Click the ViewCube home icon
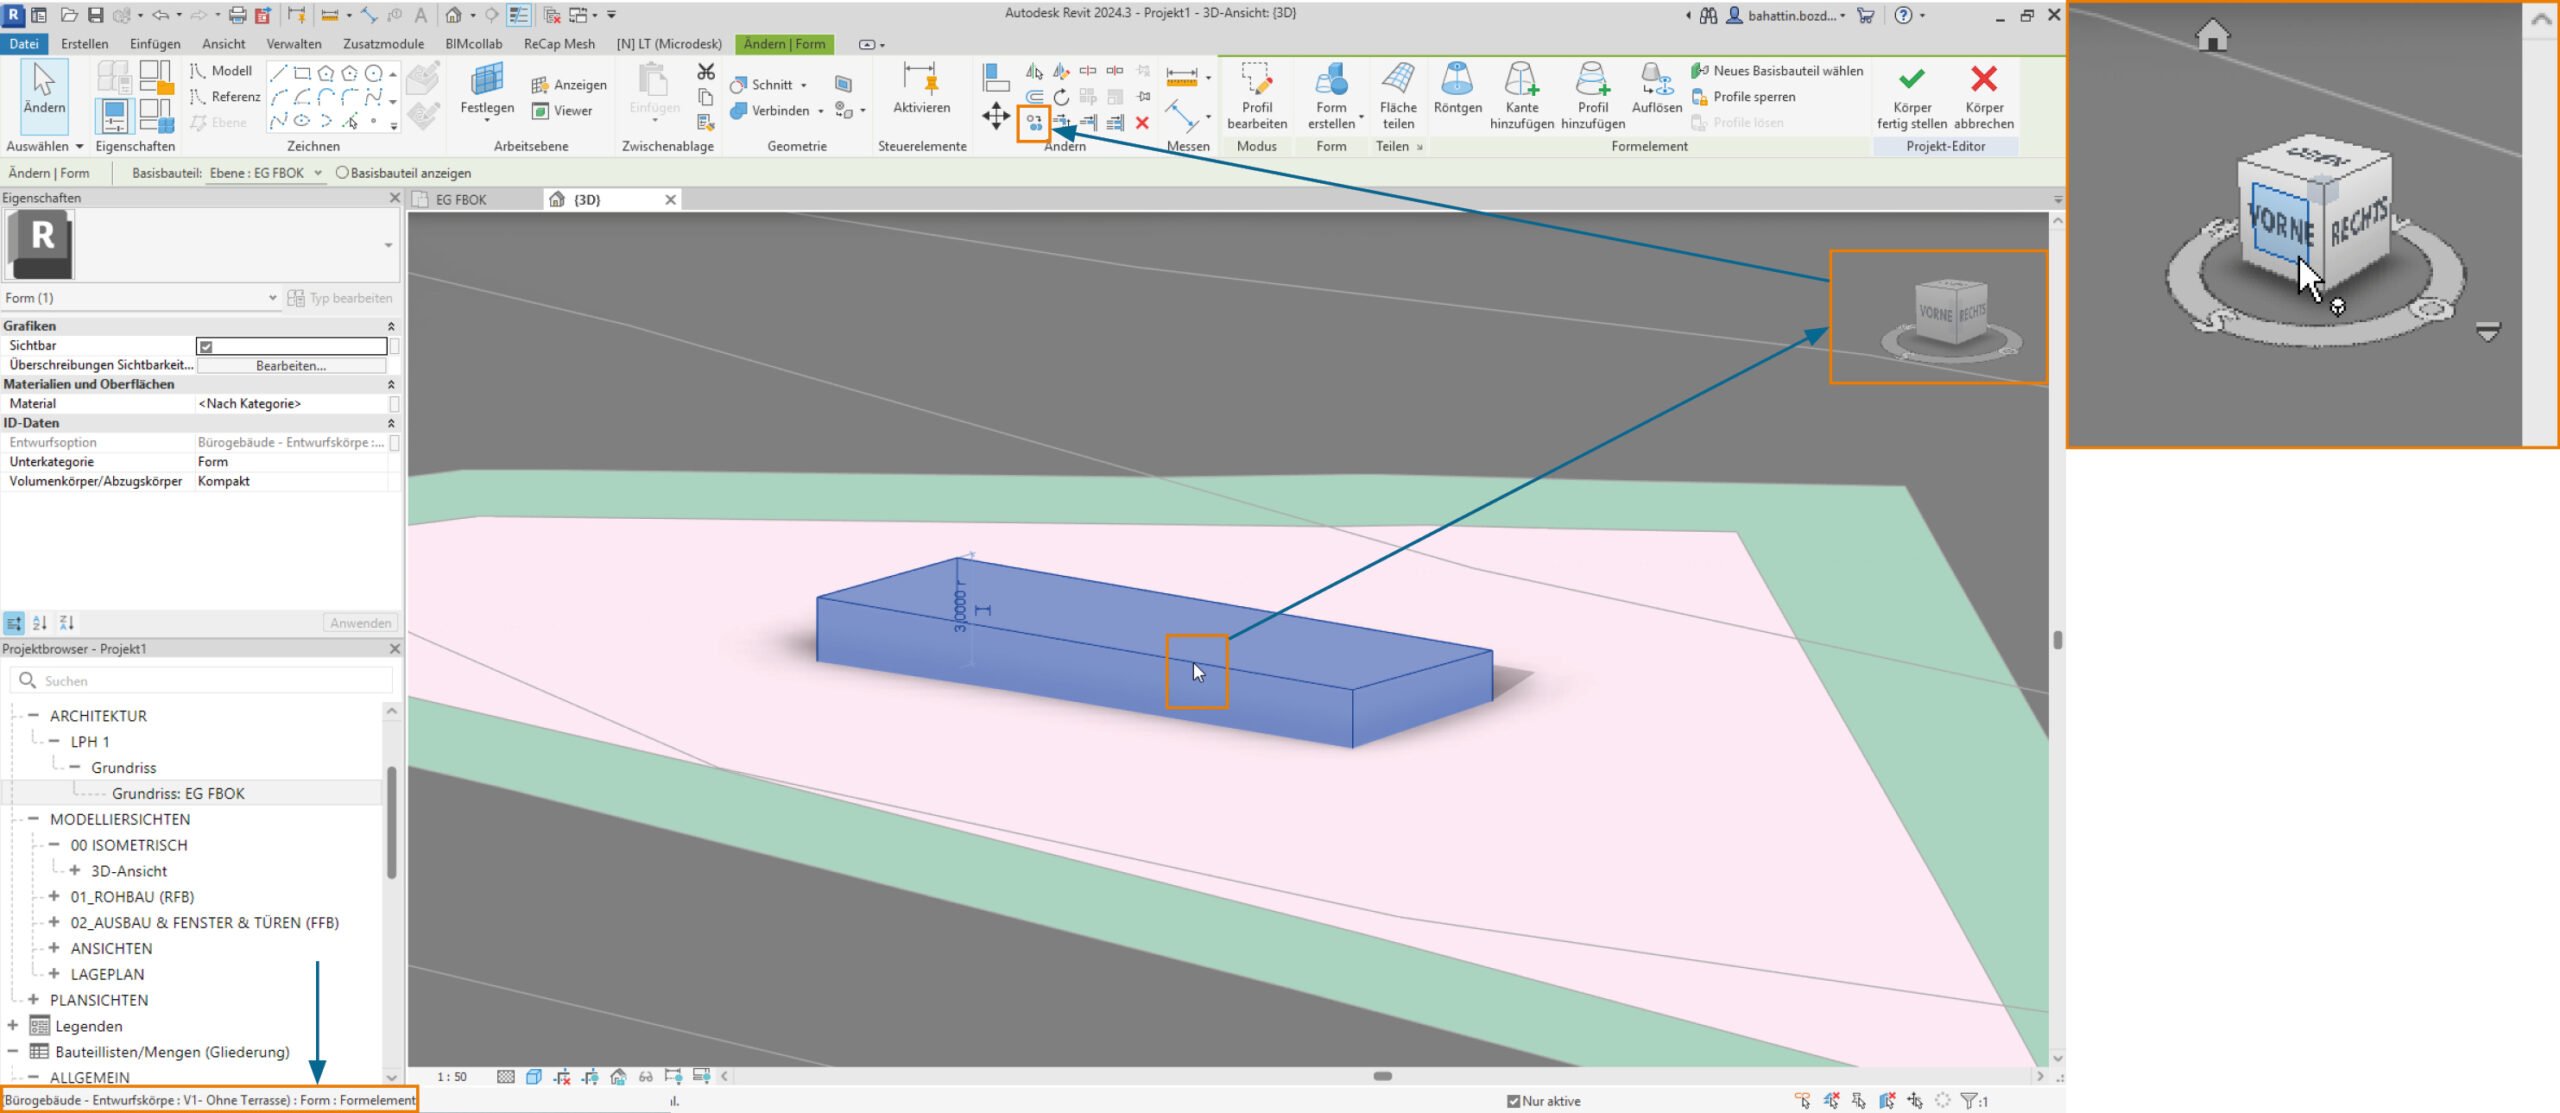This screenshot has width=2560, height=1113. [2212, 36]
